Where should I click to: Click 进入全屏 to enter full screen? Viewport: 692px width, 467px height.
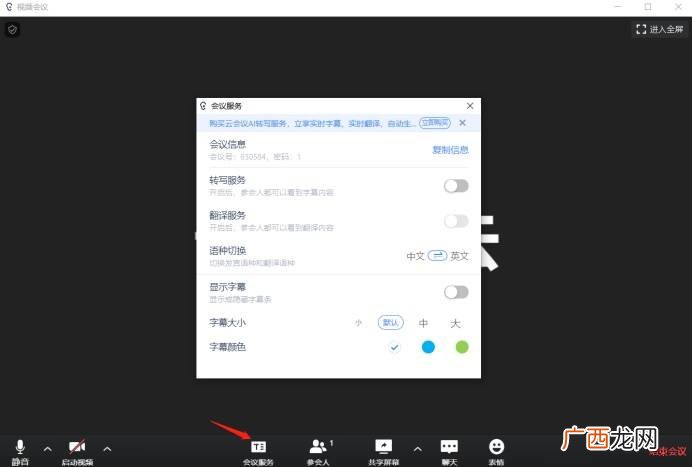[660, 30]
